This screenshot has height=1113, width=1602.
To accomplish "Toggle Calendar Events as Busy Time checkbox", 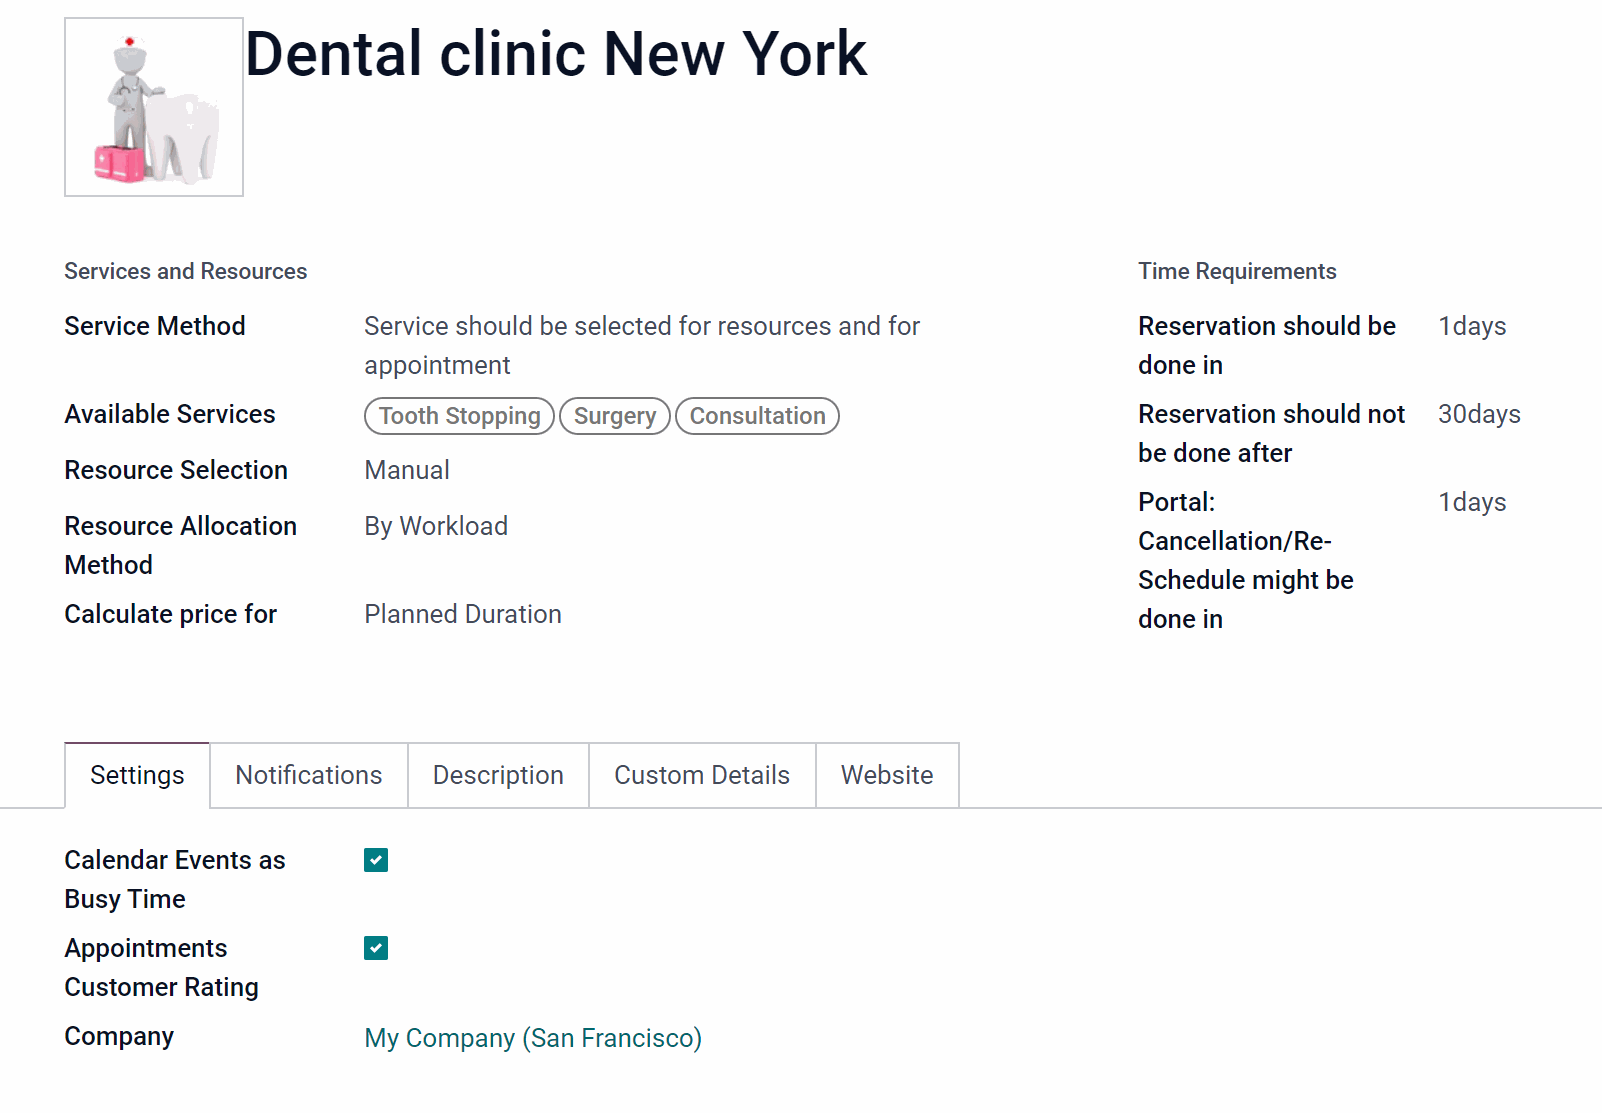I will click(376, 860).
